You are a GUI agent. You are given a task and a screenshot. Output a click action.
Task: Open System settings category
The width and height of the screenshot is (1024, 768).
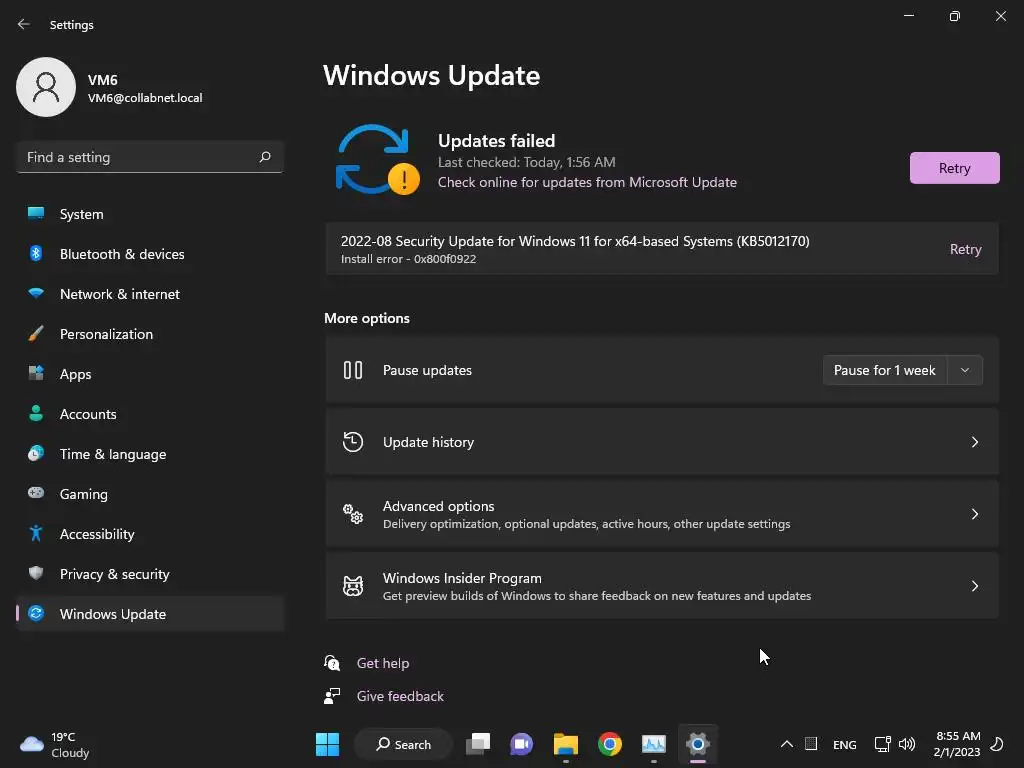(150, 214)
